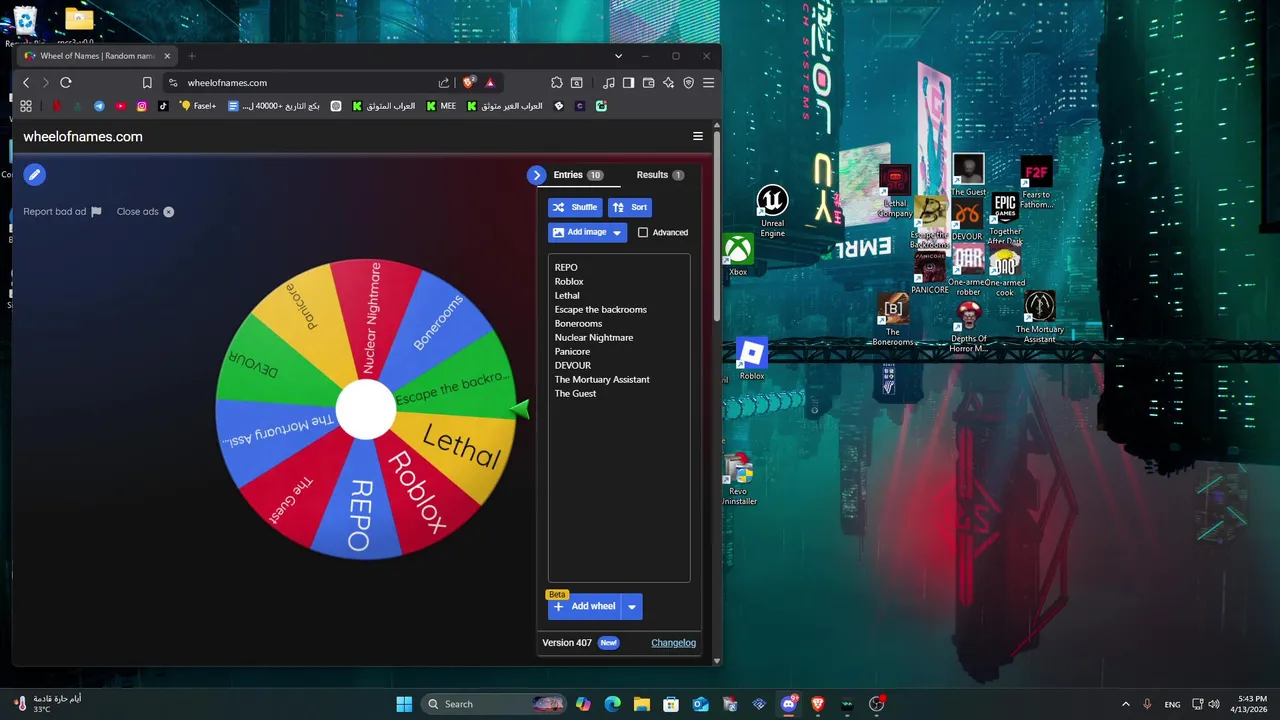Select The Mortuary Assistant desktop shortcut

pos(1040,318)
